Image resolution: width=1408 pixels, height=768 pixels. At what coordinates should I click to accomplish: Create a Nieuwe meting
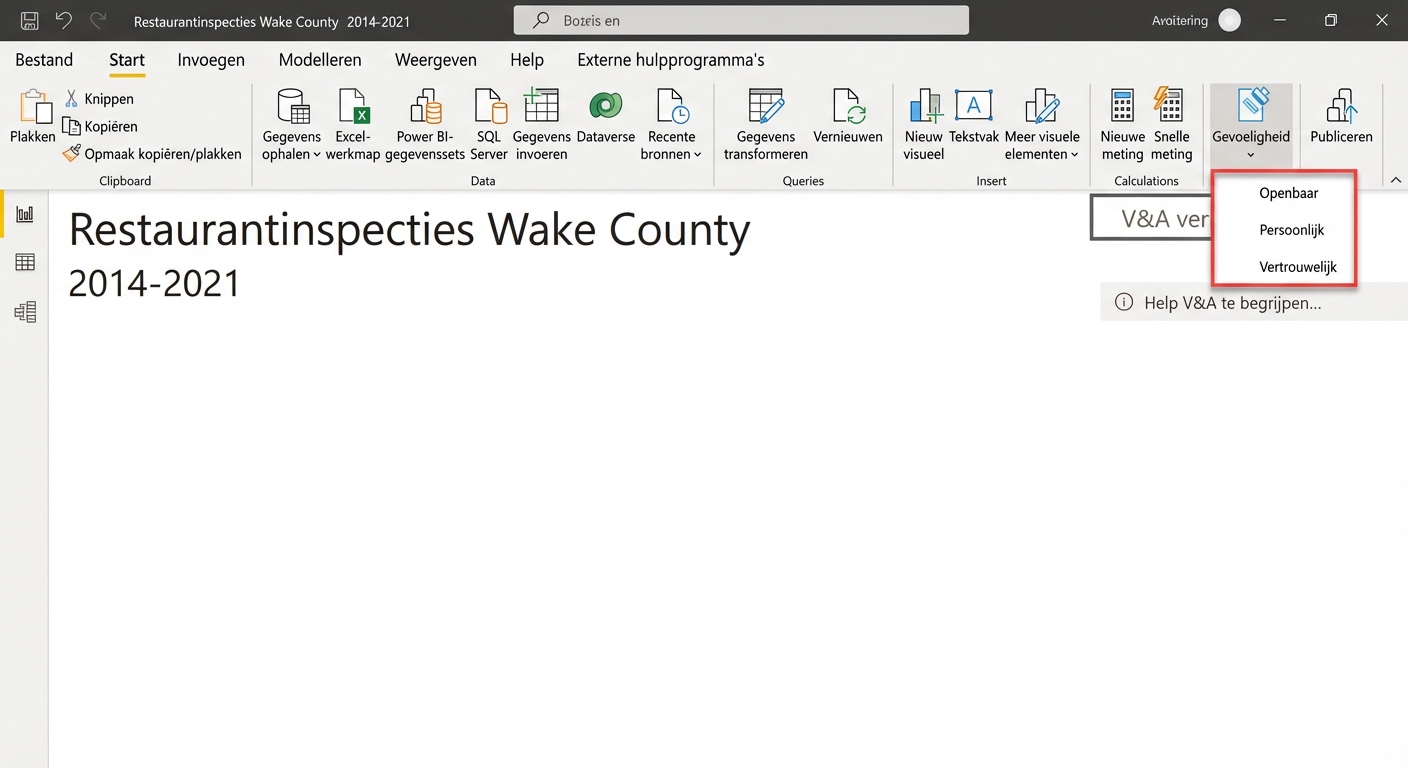click(1121, 122)
